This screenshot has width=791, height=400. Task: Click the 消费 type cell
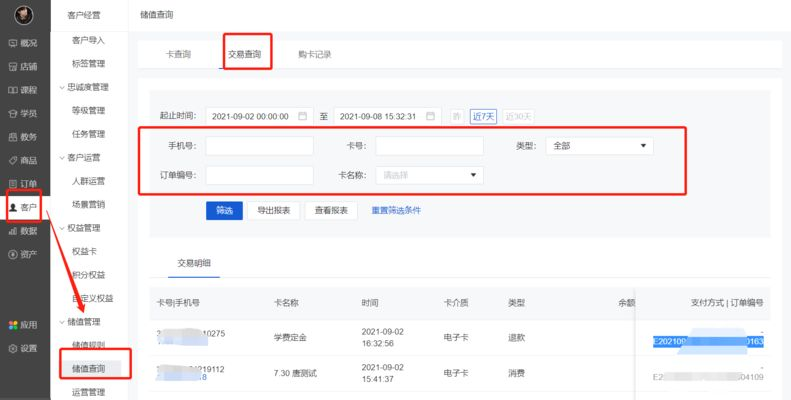click(517, 374)
